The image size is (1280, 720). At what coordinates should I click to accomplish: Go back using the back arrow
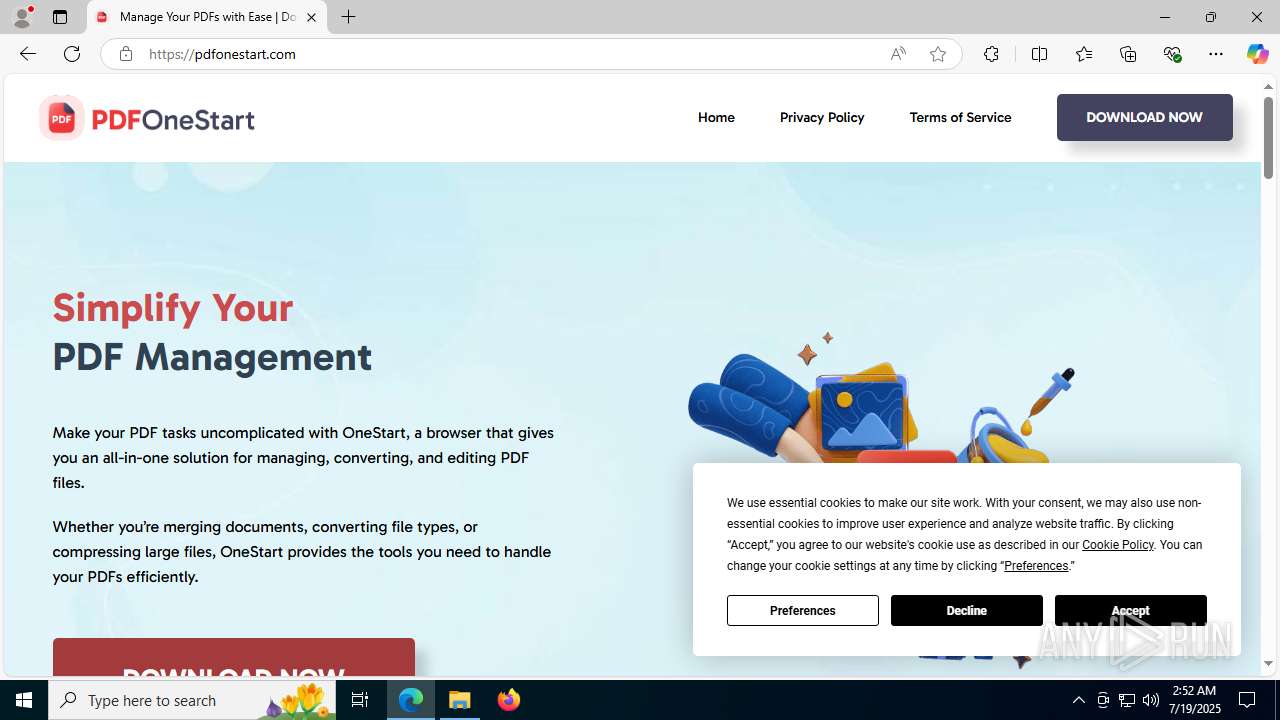coord(28,54)
